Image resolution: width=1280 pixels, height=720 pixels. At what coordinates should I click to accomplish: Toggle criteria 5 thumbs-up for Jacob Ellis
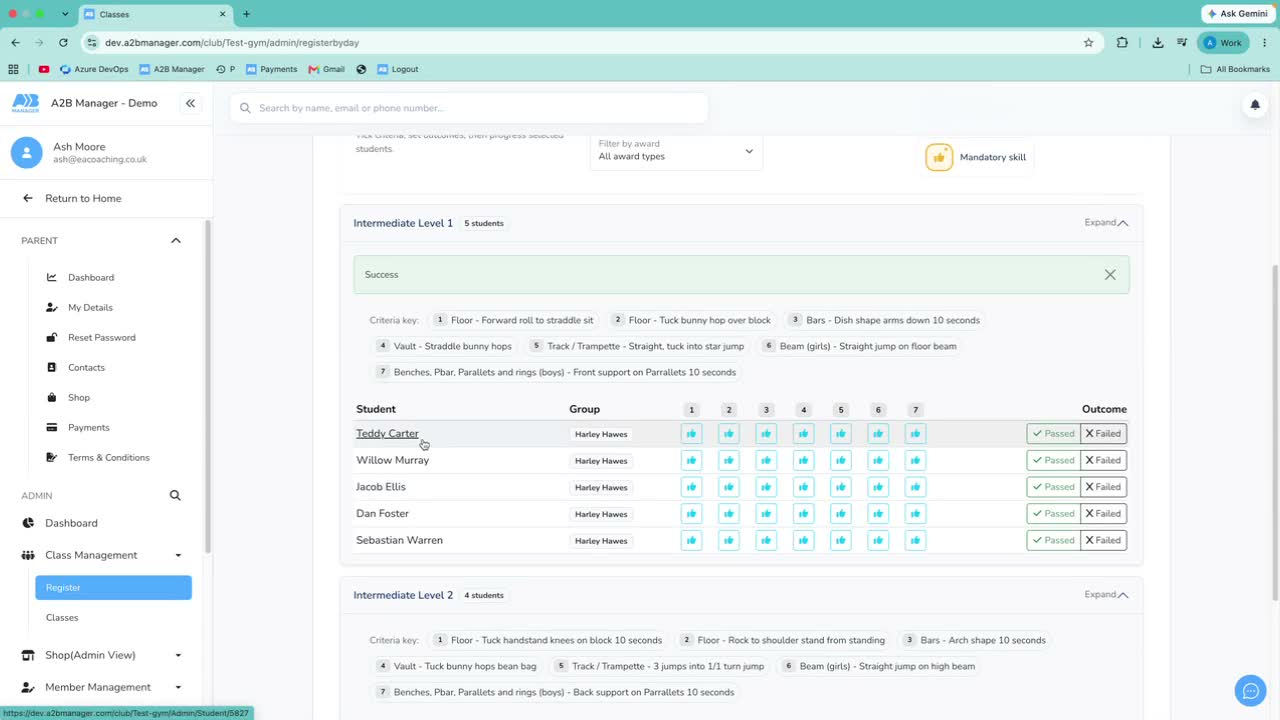pyautogui.click(x=841, y=487)
